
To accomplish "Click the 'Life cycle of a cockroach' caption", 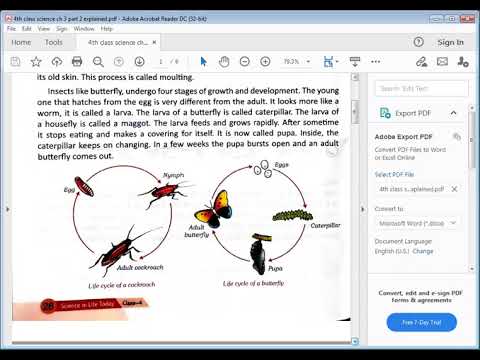I will click(x=122, y=285).
